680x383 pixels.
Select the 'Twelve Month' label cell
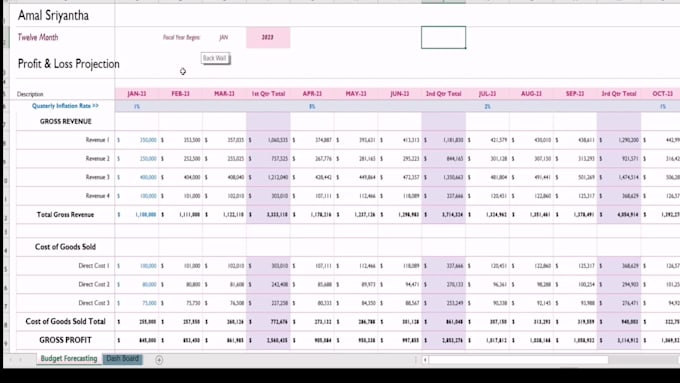point(38,37)
